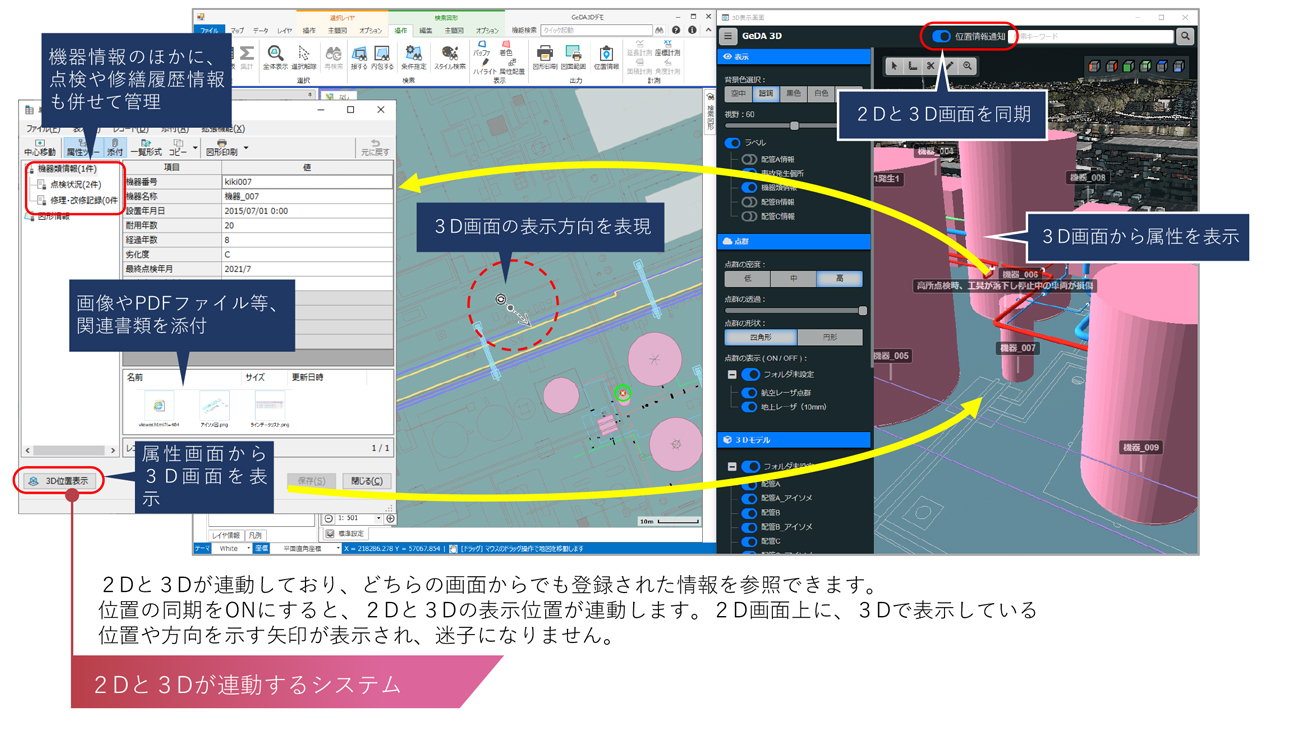Collapse the 表示 section header
This screenshot has height=732, width=1300.
(x=794, y=57)
